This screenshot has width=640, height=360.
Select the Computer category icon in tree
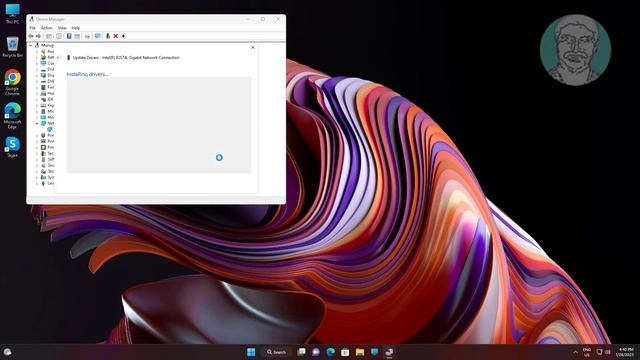[x=43, y=63]
